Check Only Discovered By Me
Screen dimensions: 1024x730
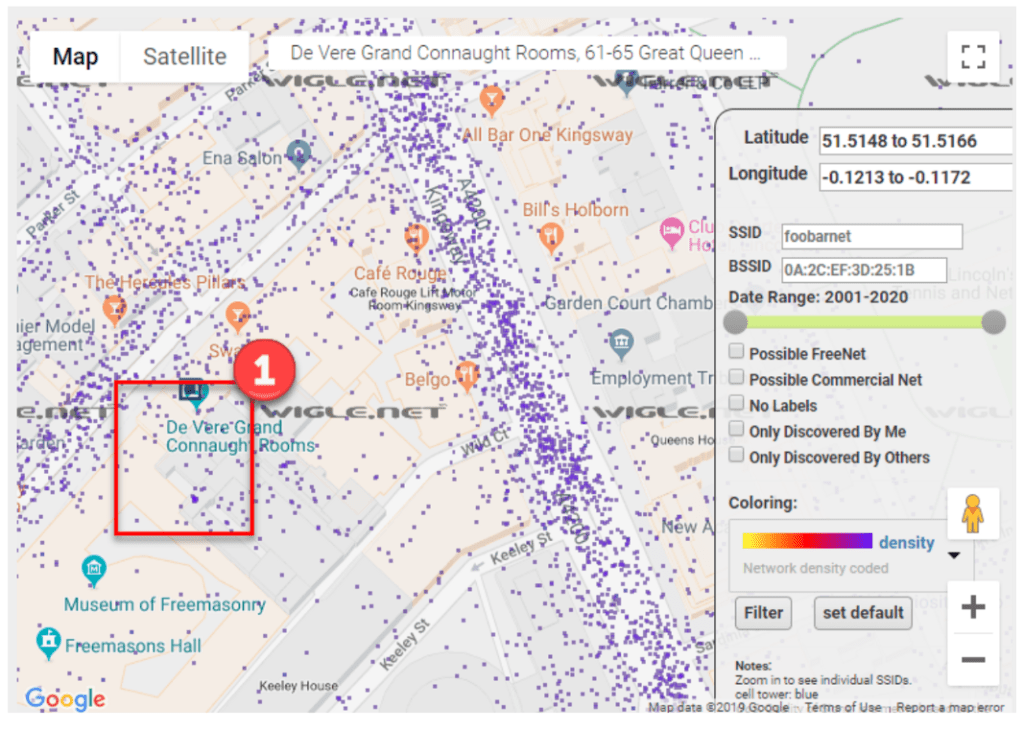pos(737,429)
